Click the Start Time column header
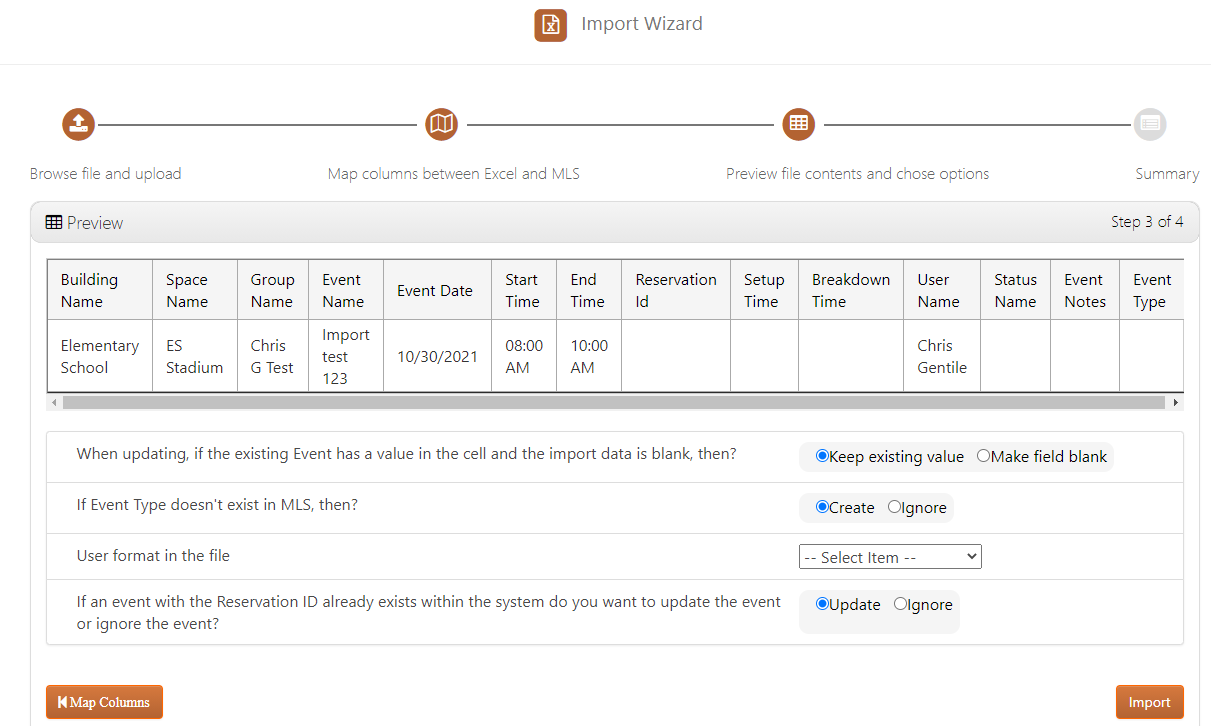 [x=524, y=290]
